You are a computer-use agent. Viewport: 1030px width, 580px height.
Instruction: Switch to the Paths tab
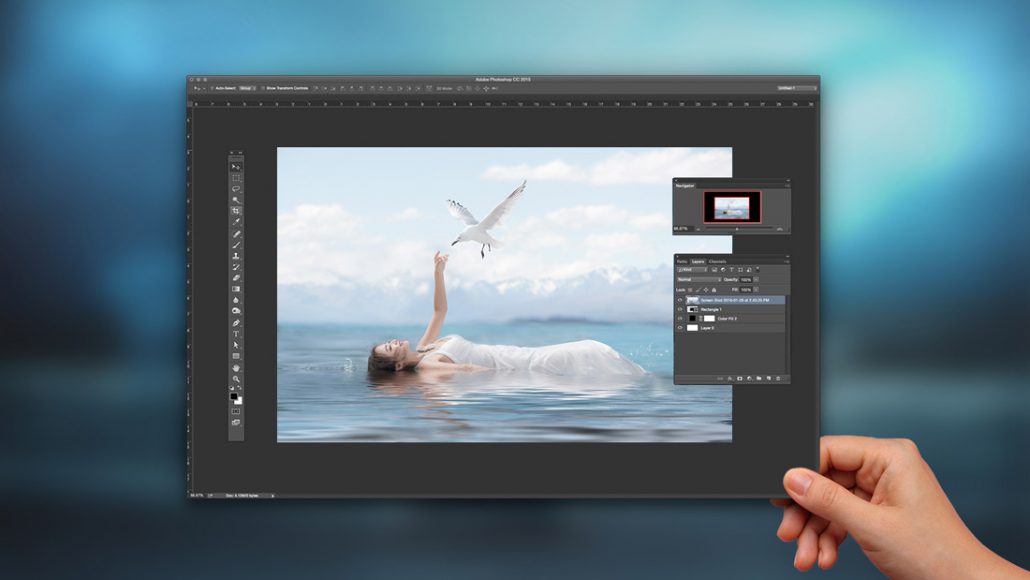click(x=682, y=261)
